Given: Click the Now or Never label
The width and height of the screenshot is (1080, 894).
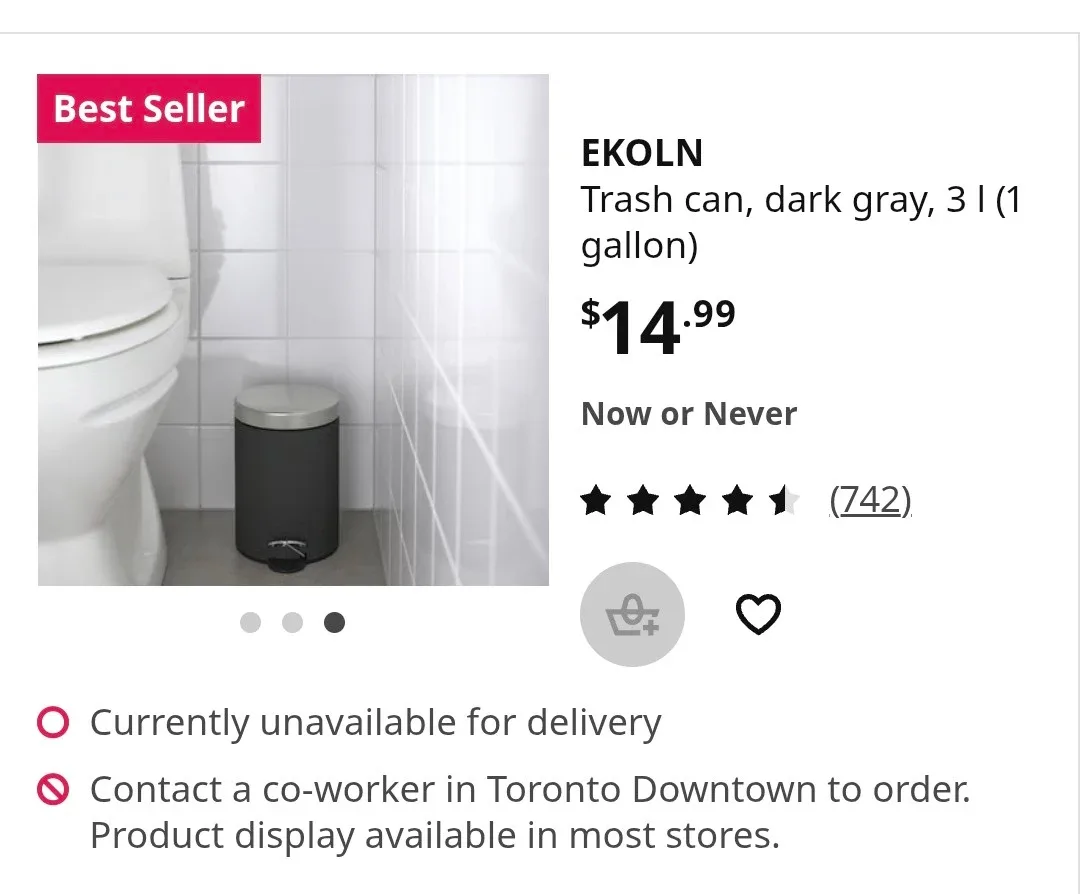Looking at the screenshot, I should [688, 413].
